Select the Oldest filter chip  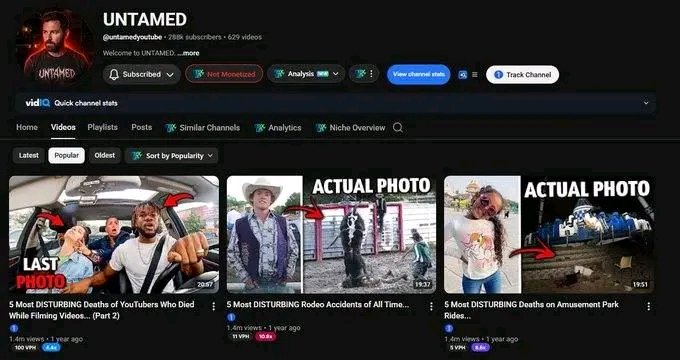coord(105,155)
